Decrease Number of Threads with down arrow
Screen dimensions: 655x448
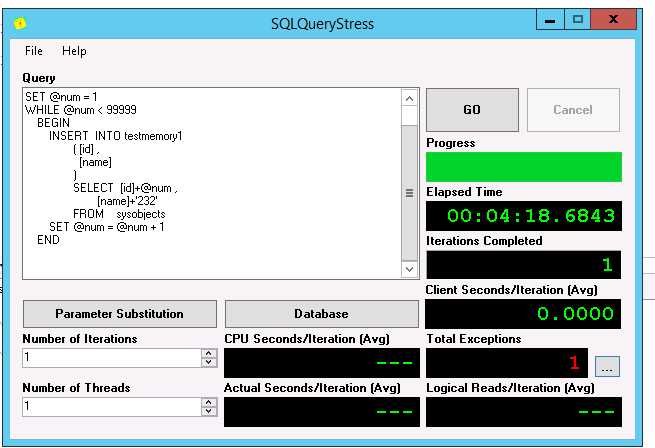[208, 411]
